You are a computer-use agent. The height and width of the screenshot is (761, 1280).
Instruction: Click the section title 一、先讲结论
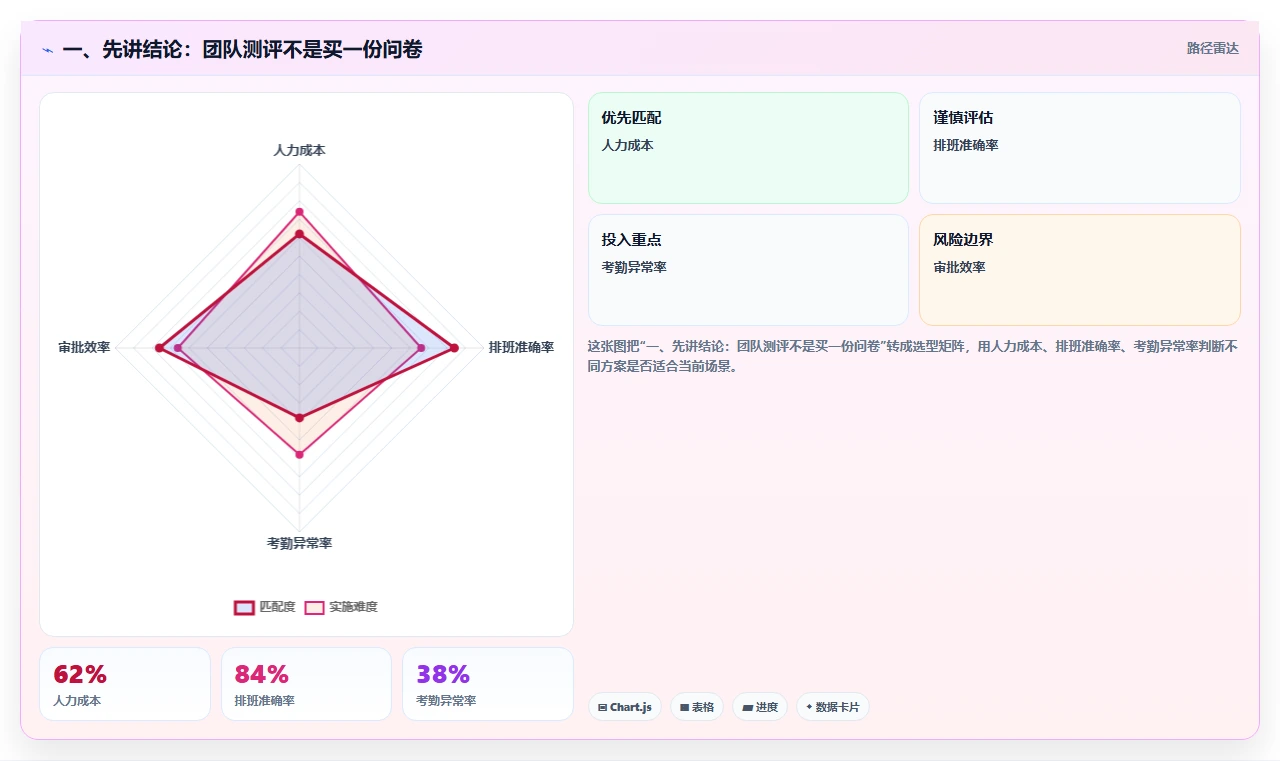click(242, 49)
